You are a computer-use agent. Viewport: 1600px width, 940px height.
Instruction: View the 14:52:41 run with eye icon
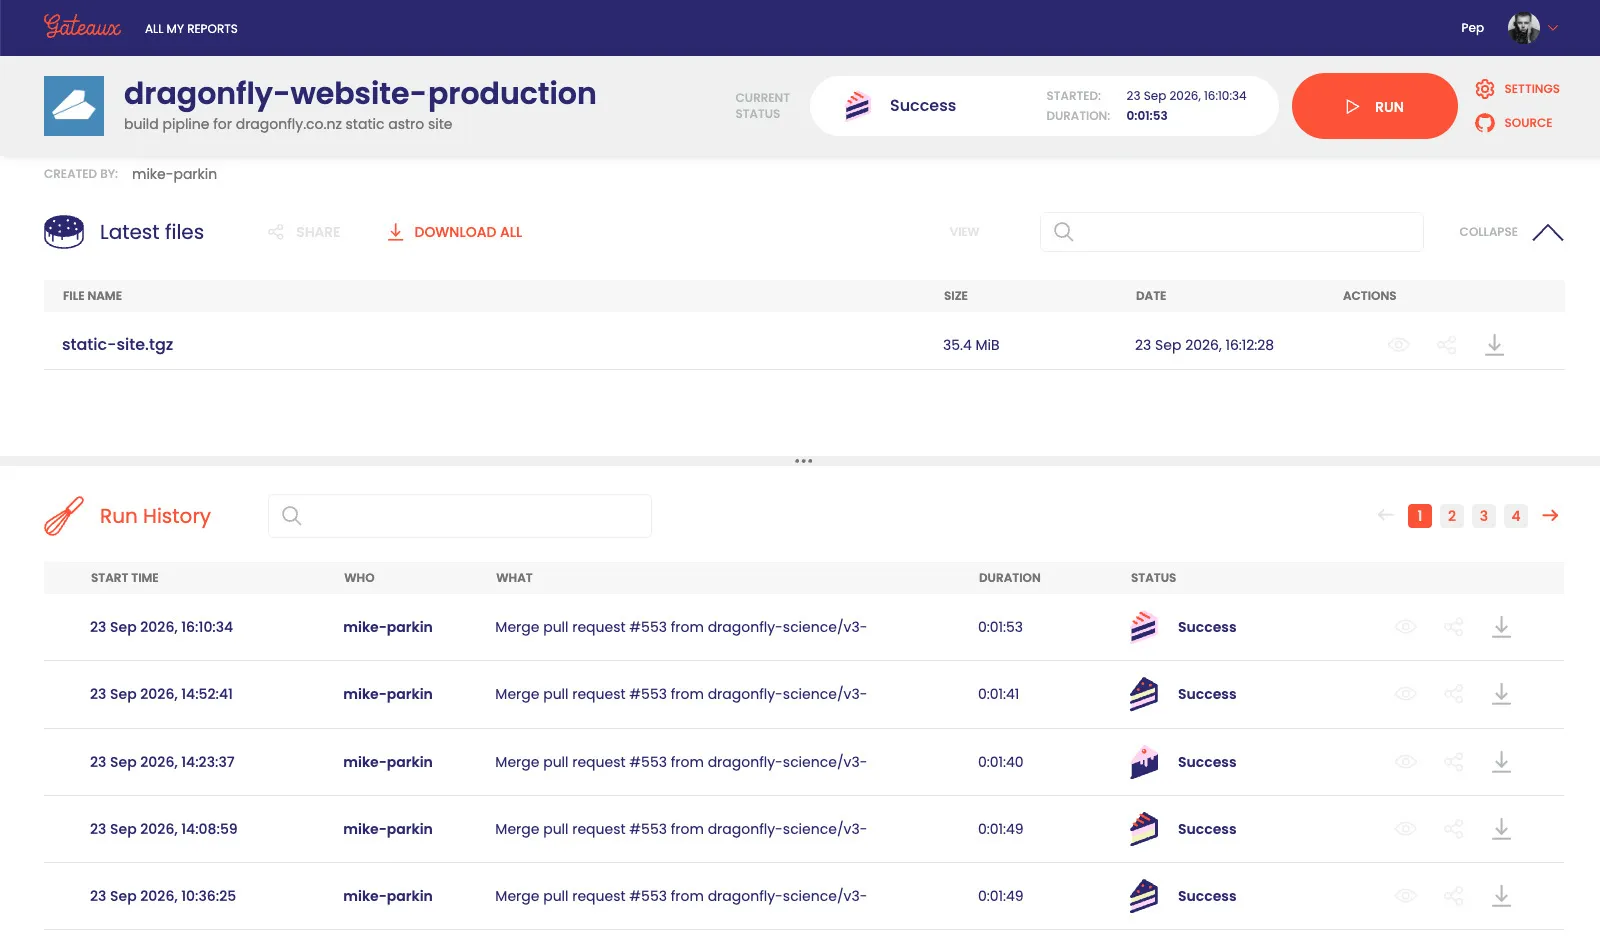click(1406, 694)
